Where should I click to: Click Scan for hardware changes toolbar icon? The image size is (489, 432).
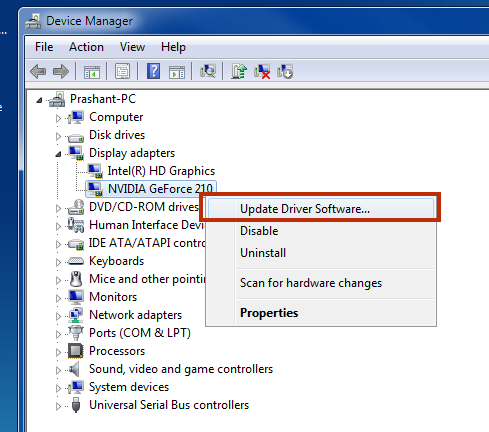[x=208, y=71]
